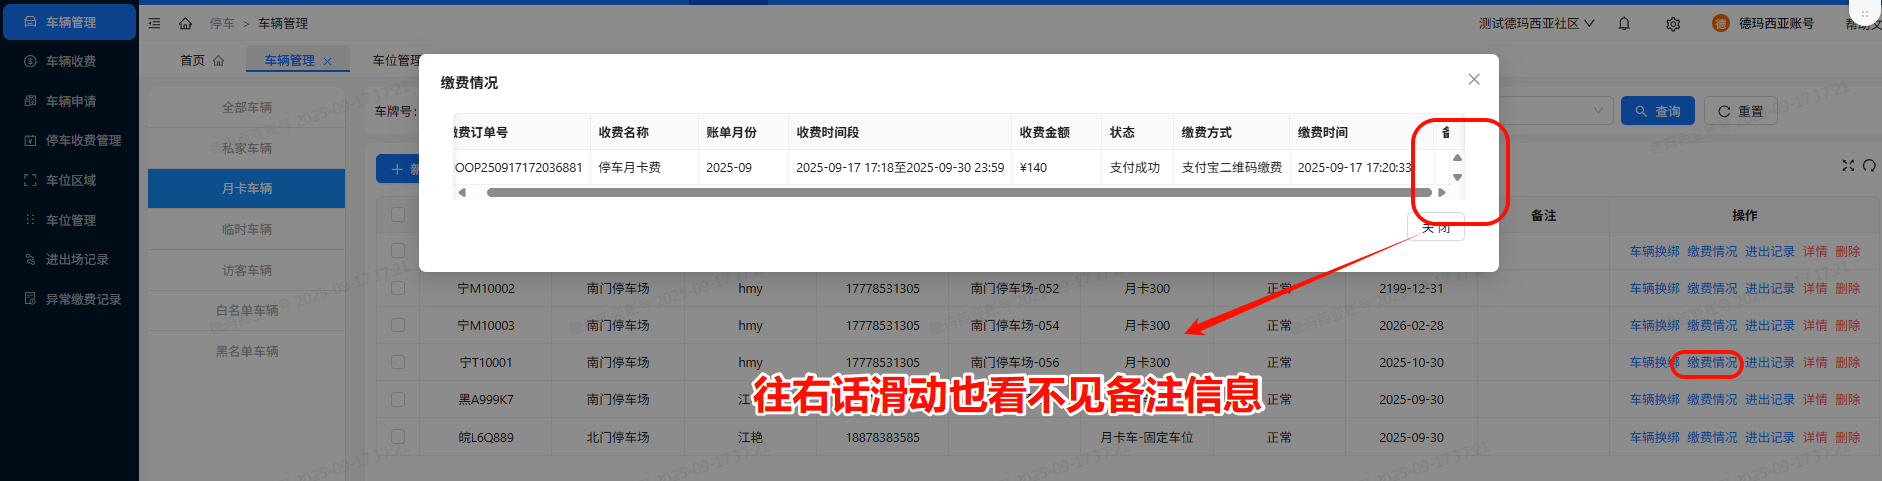Click 删除 for 皖L6Q889 row
Image resolution: width=1882 pixels, height=481 pixels.
tap(1847, 437)
